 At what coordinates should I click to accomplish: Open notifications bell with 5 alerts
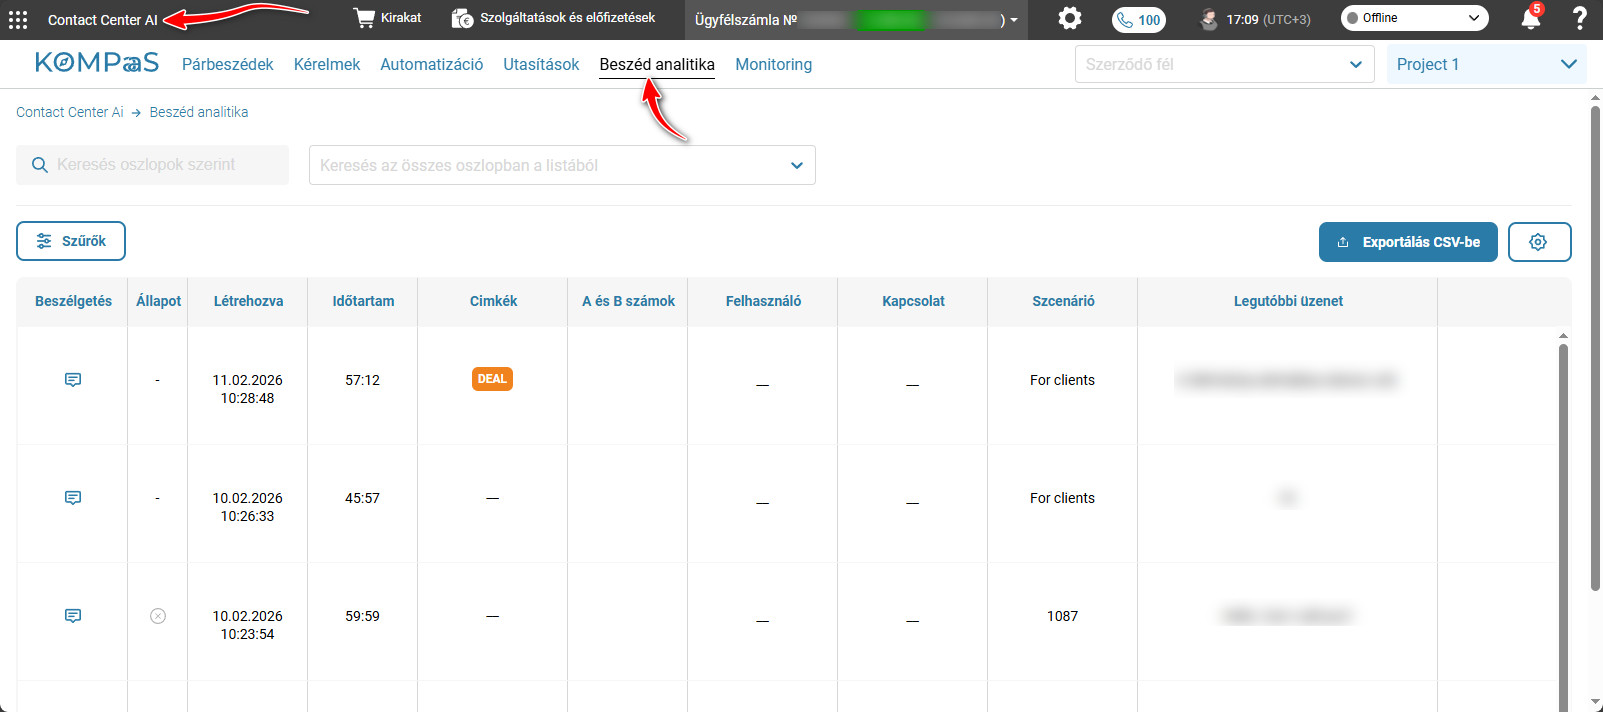[1531, 18]
